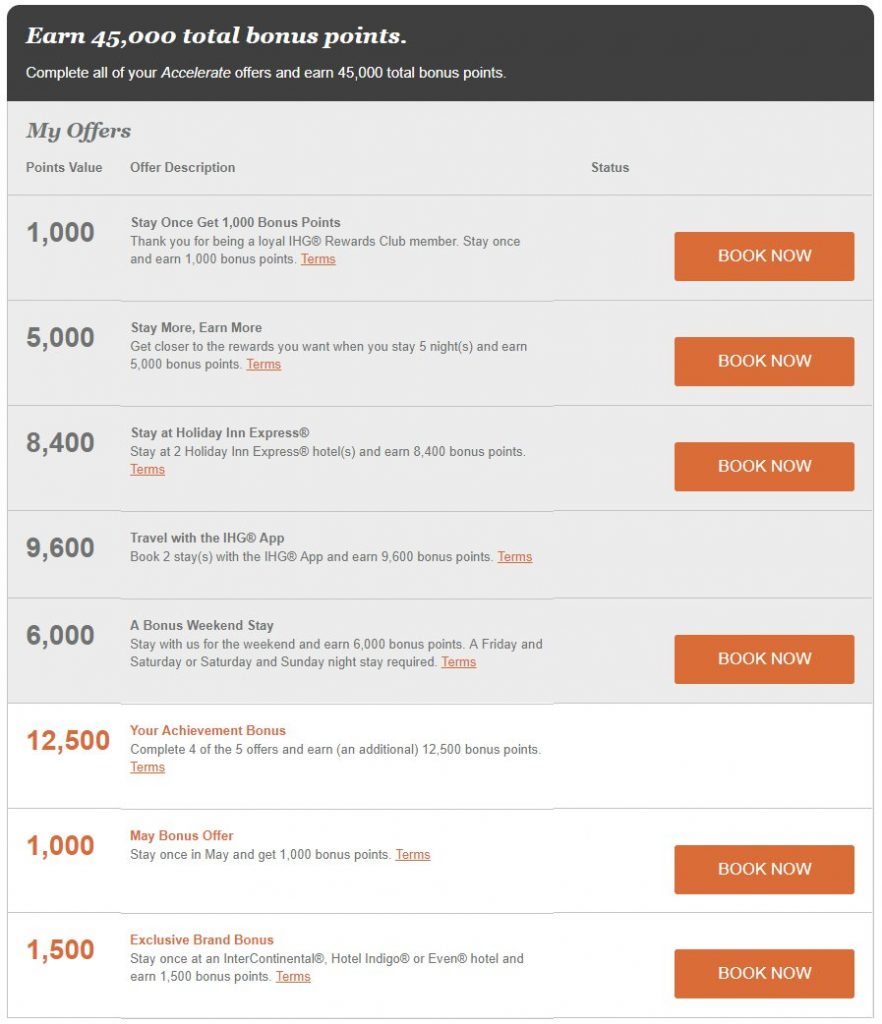The image size is (882, 1024).
Task: Click BOOK NOW for Exclusive Brand Bonus
Action: click(x=764, y=973)
